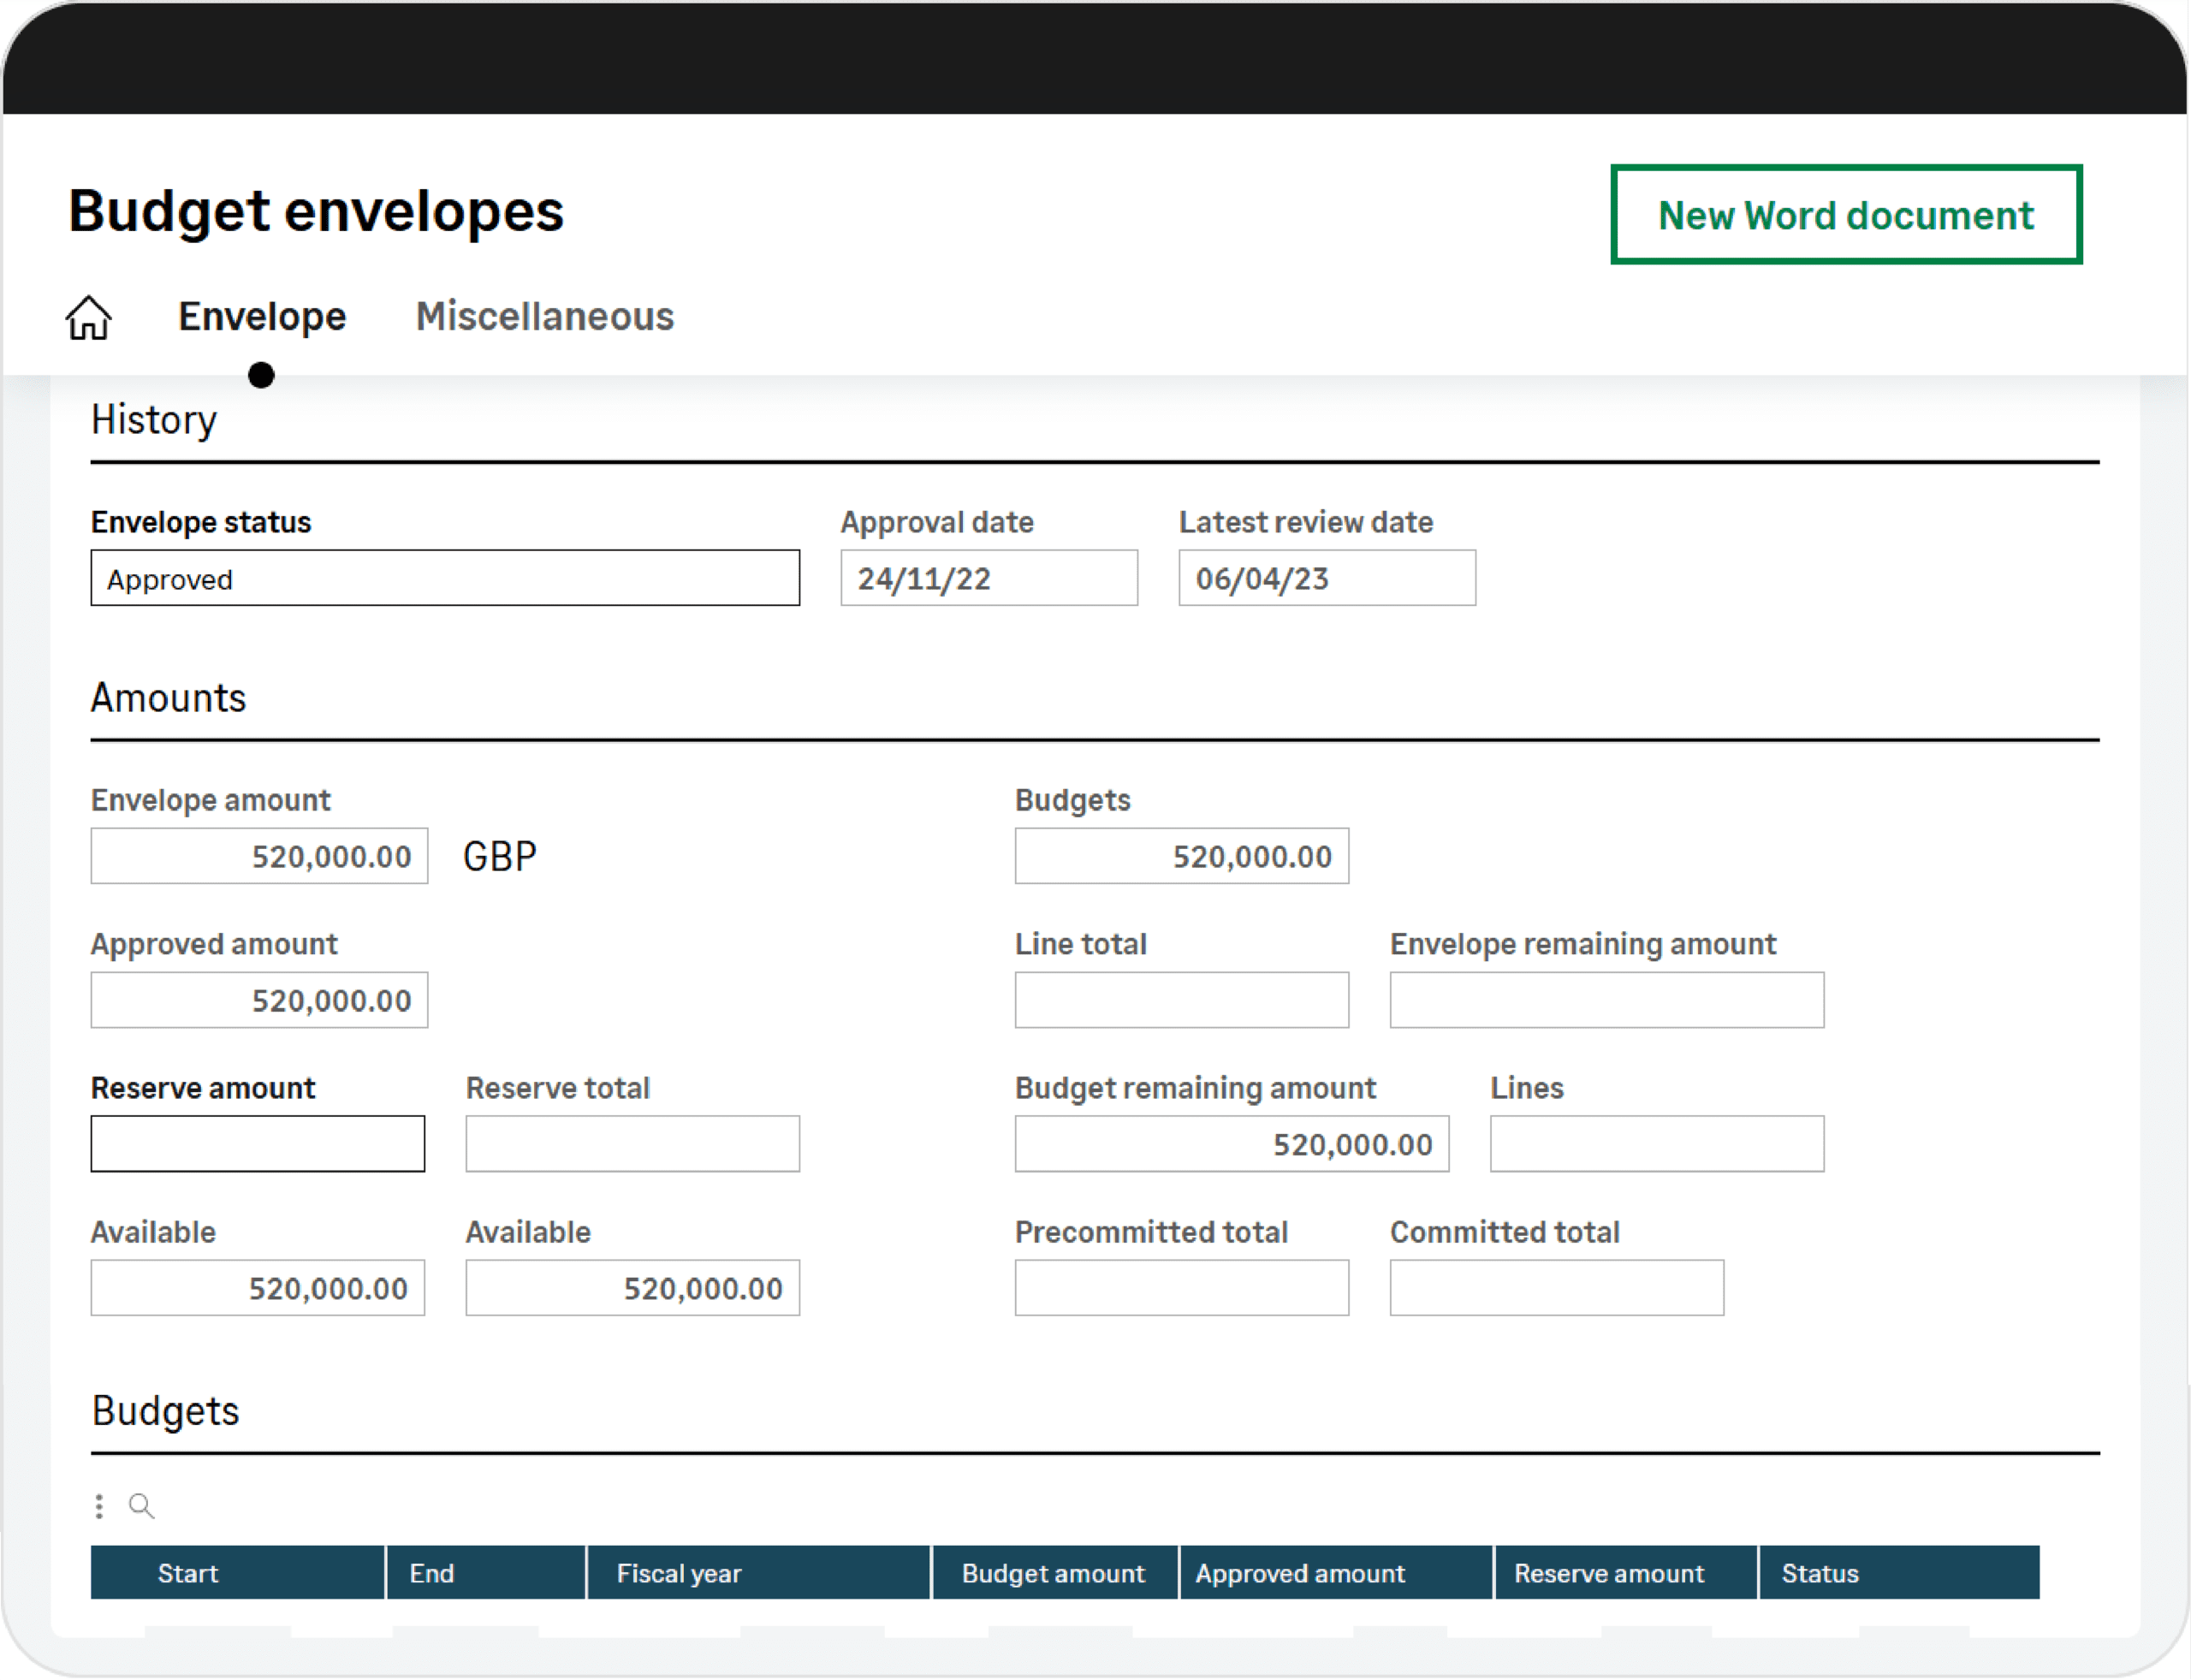Select the Committed total field
Image resolution: width=2191 pixels, height=1680 pixels.
[1556, 1288]
